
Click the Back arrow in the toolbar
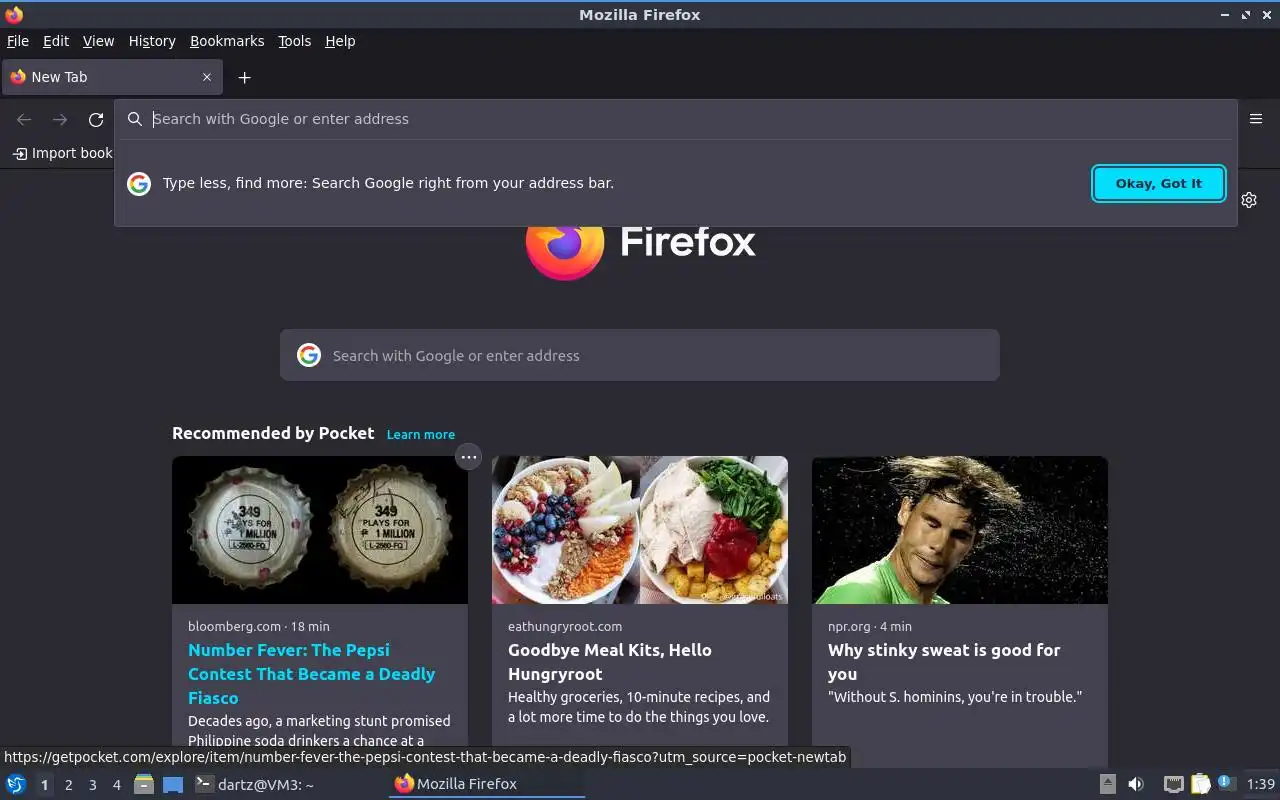[x=24, y=120]
